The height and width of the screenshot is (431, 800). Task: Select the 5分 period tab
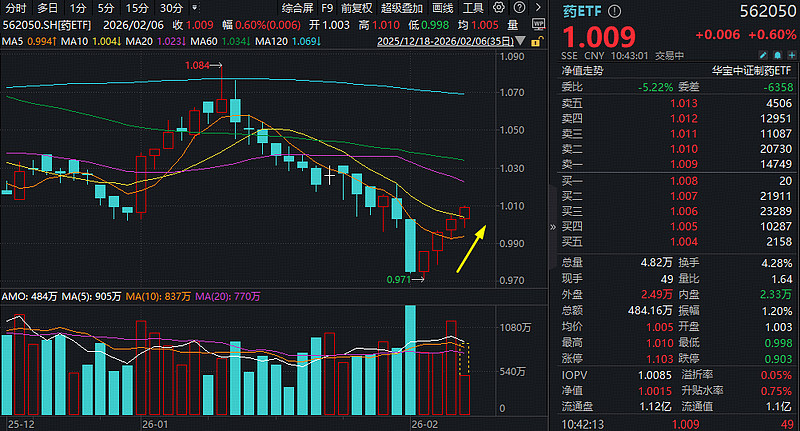[106, 8]
